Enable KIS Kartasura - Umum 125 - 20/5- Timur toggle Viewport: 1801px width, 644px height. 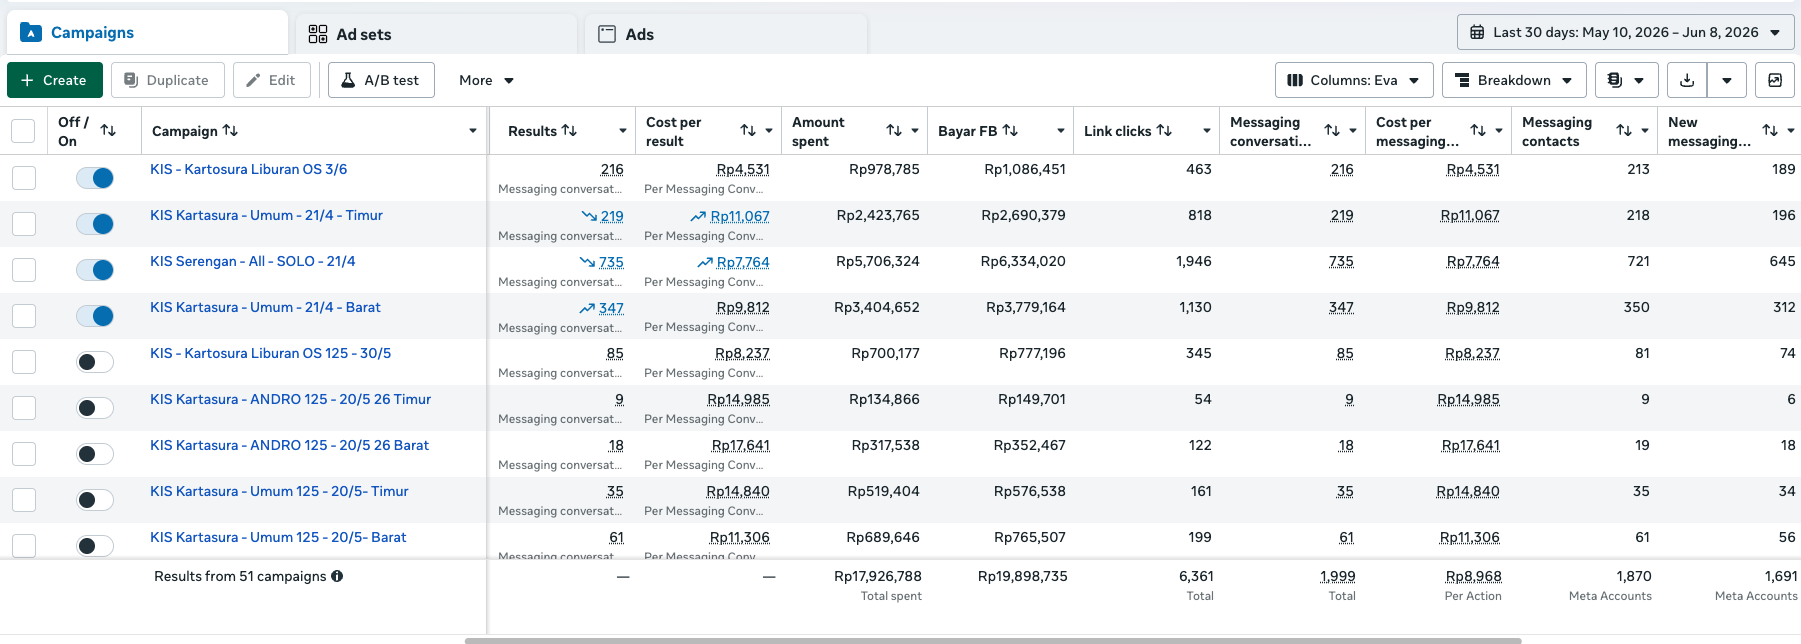click(95, 499)
